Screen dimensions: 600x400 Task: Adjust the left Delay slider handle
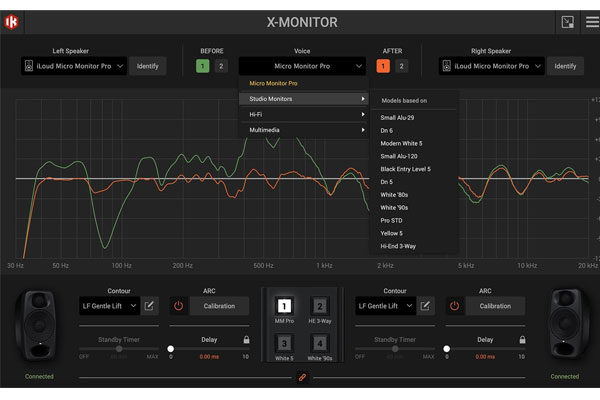coord(171,349)
